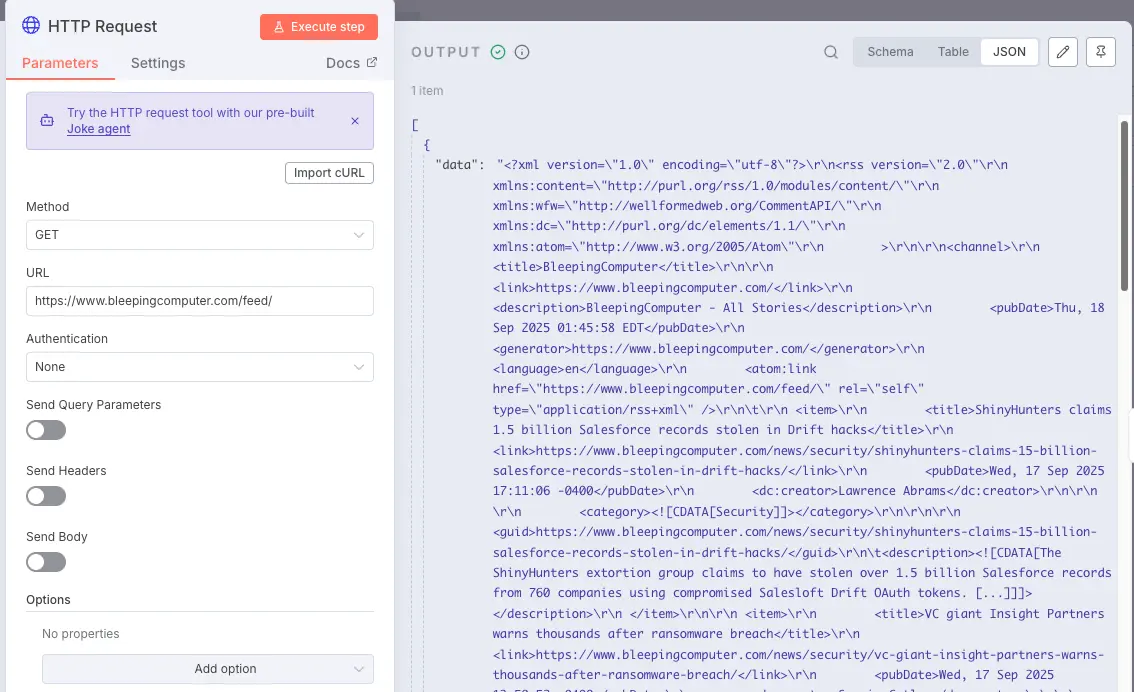
Task: Enable Send Query Parameters
Action: pos(46,429)
